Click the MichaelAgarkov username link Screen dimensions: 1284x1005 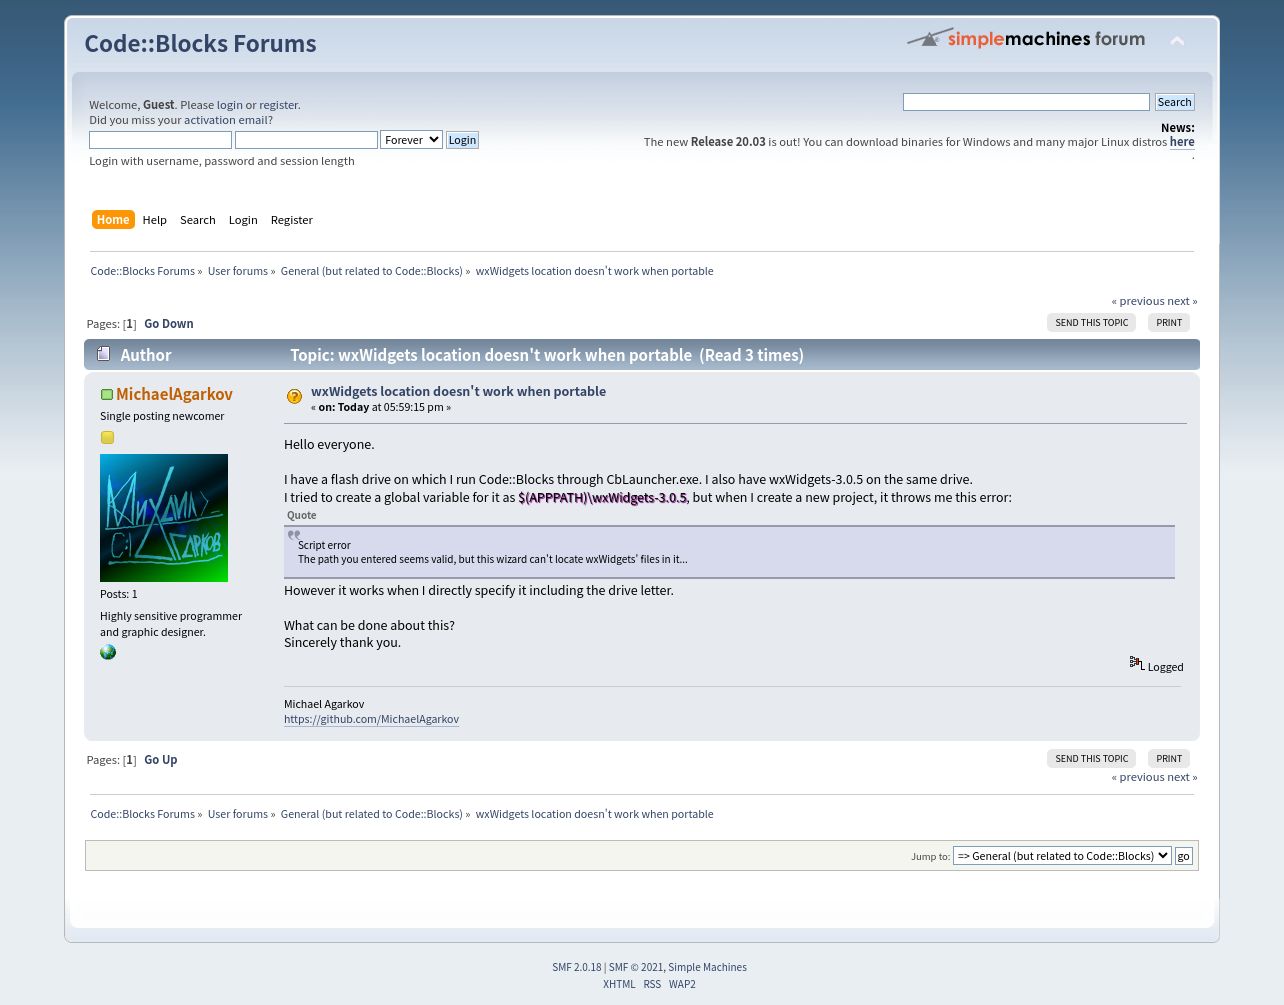tap(174, 394)
